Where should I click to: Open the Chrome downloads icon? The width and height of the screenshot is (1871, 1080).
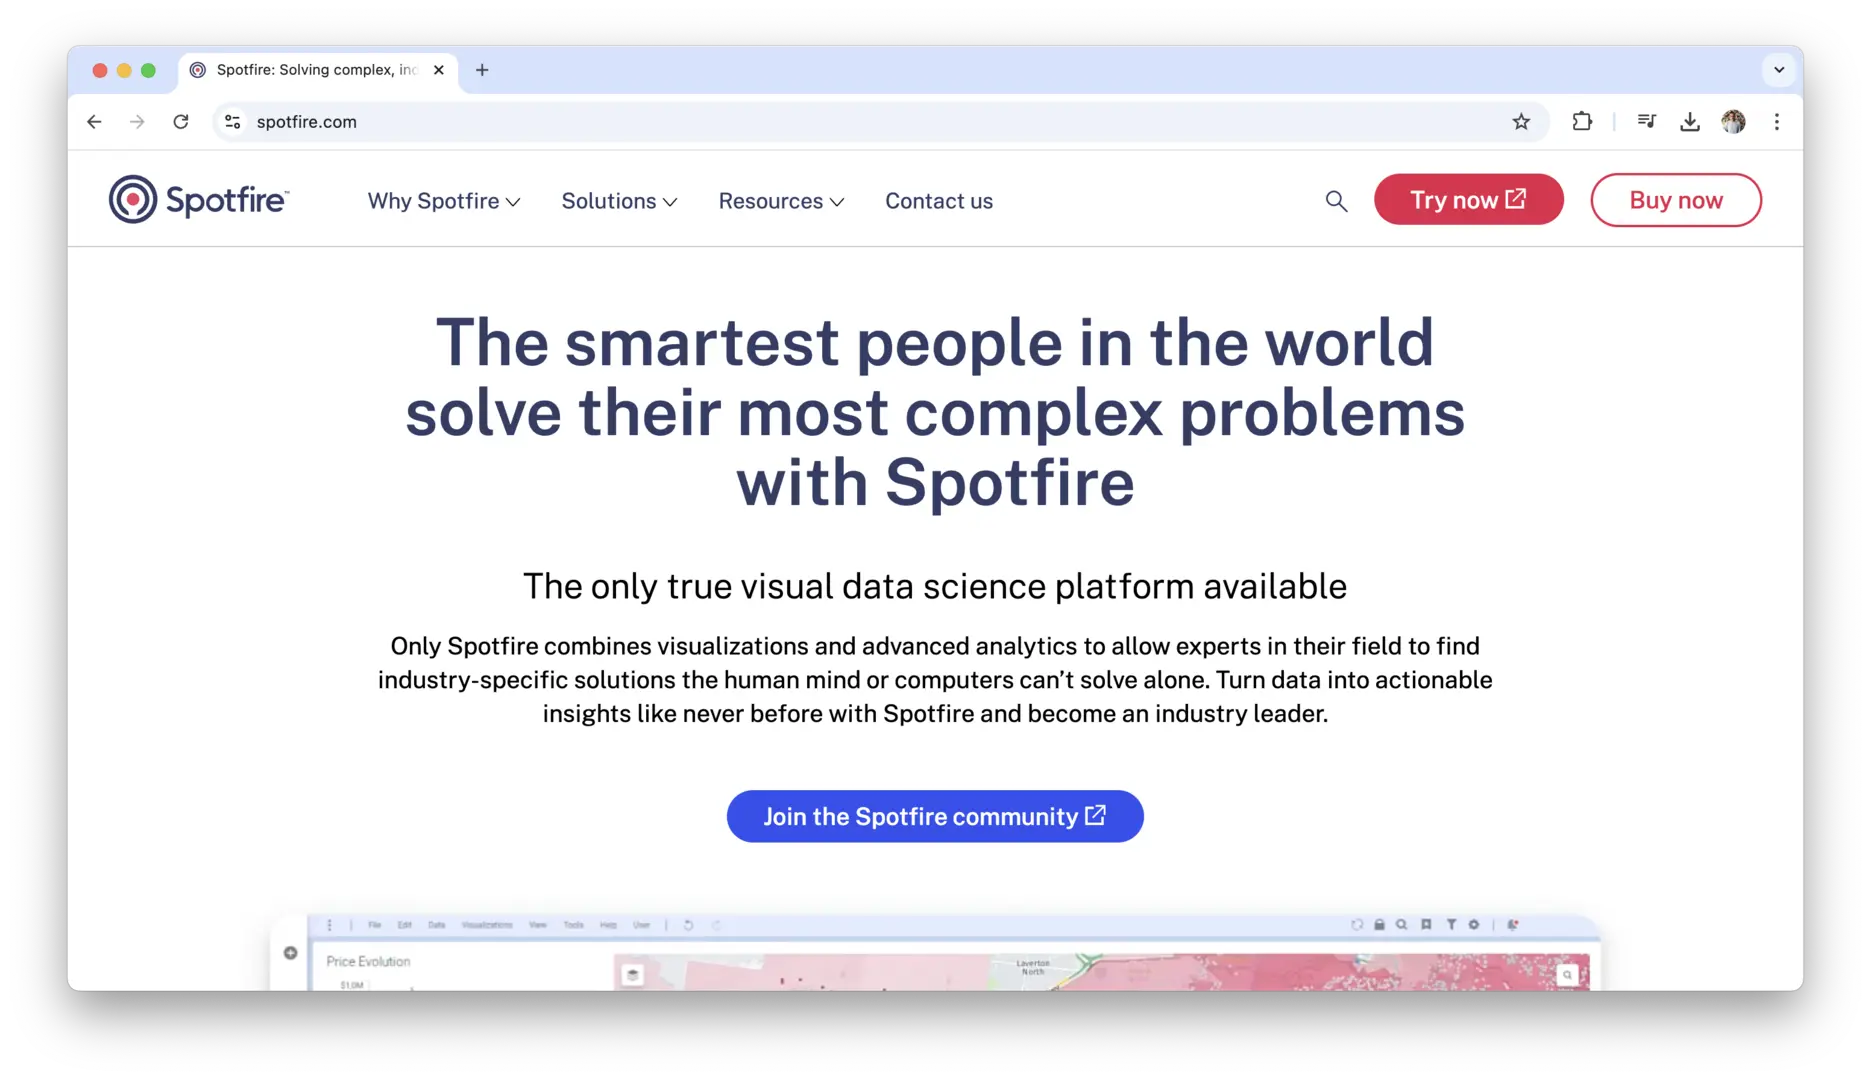coord(1690,121)
